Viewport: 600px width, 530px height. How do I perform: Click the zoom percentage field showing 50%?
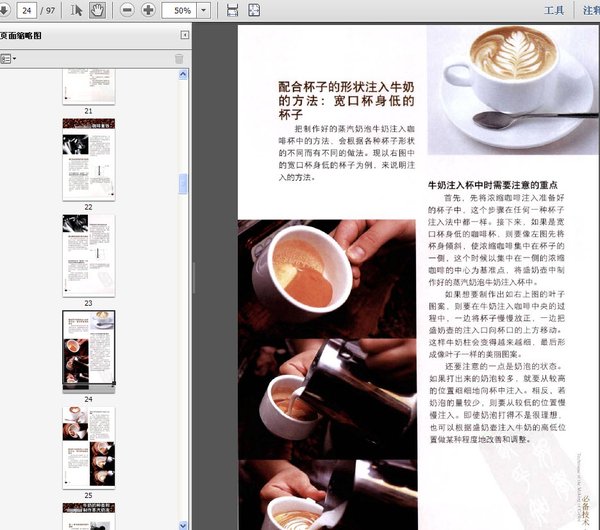[x=179, y=10]
